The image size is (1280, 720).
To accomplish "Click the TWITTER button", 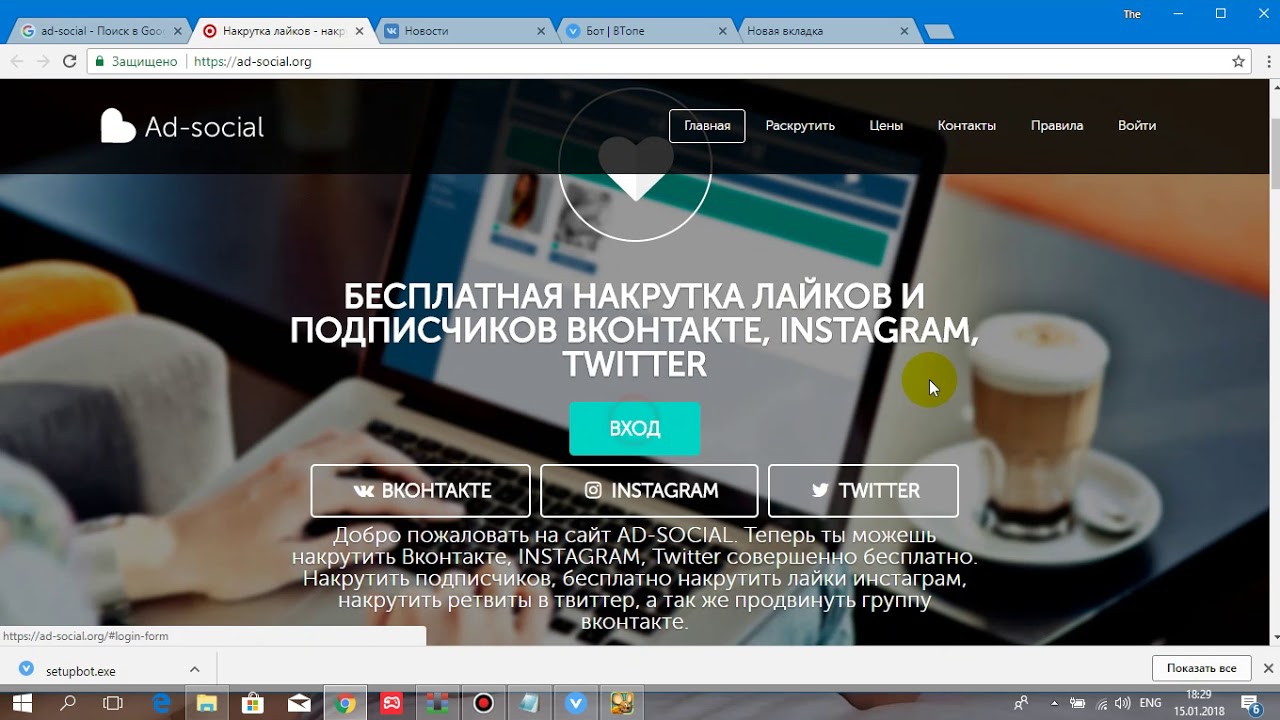I will pyautogui.click(x=863, y=491).
